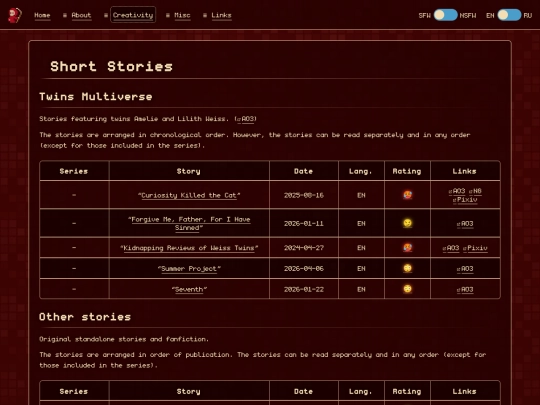This screenshot has width=540, height=405.
Task: Click date 2025-08-16 cell
Action: pos(304,195)
